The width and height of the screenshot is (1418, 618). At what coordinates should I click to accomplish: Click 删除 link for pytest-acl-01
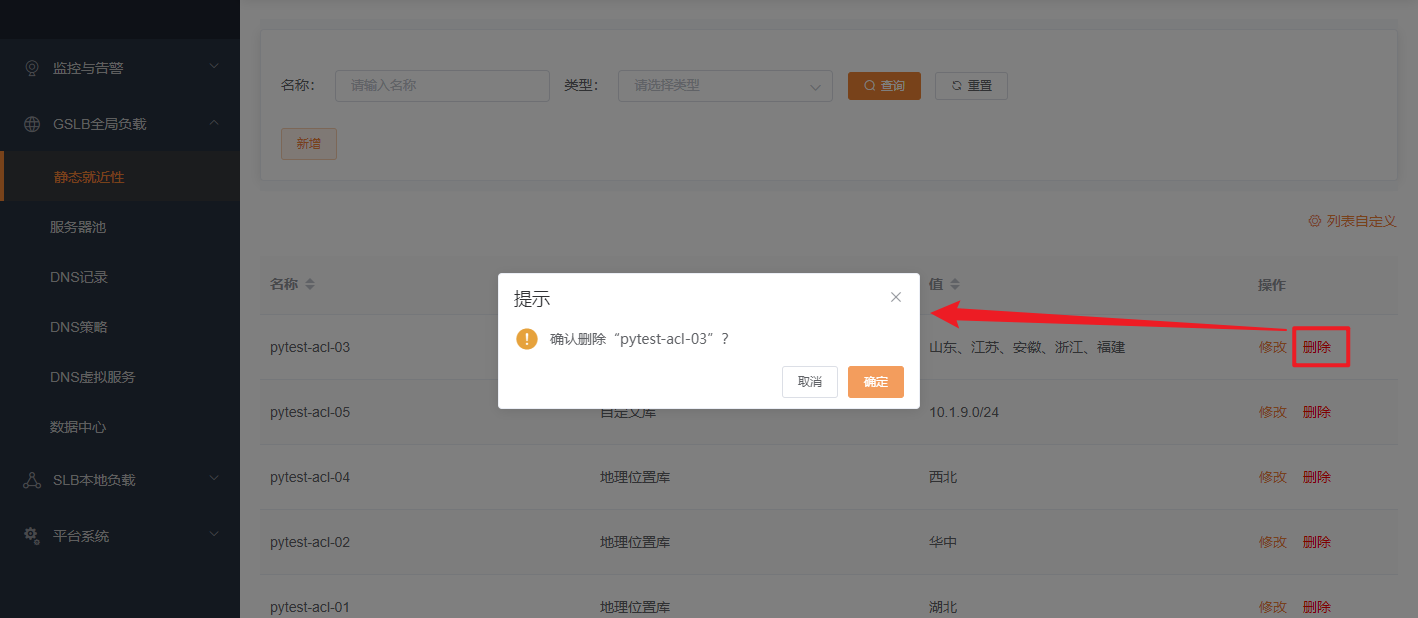click(1317, 606)
